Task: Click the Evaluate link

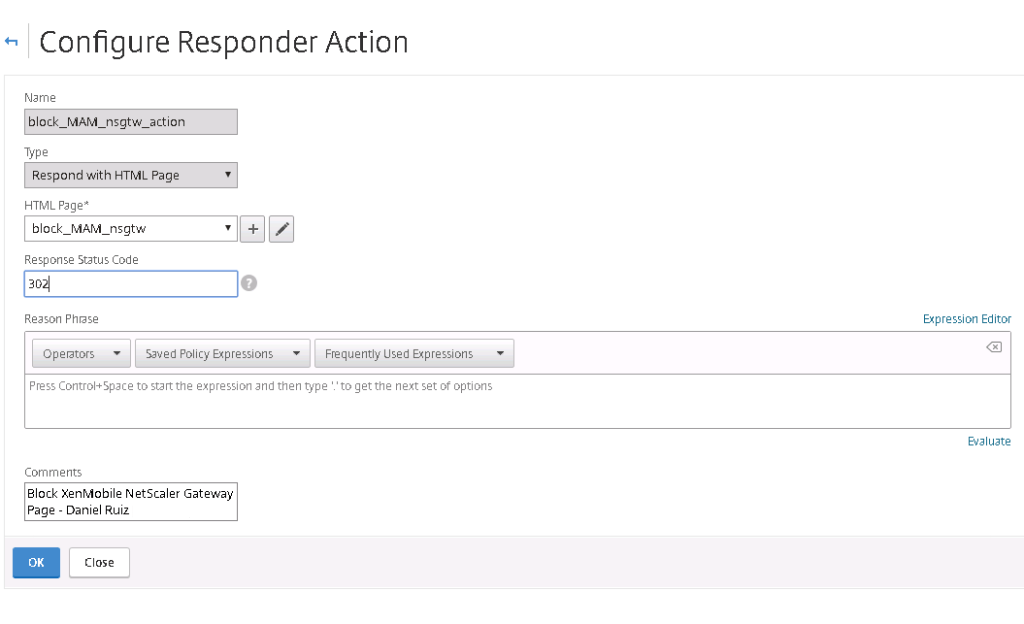Action: coord(989,441)
